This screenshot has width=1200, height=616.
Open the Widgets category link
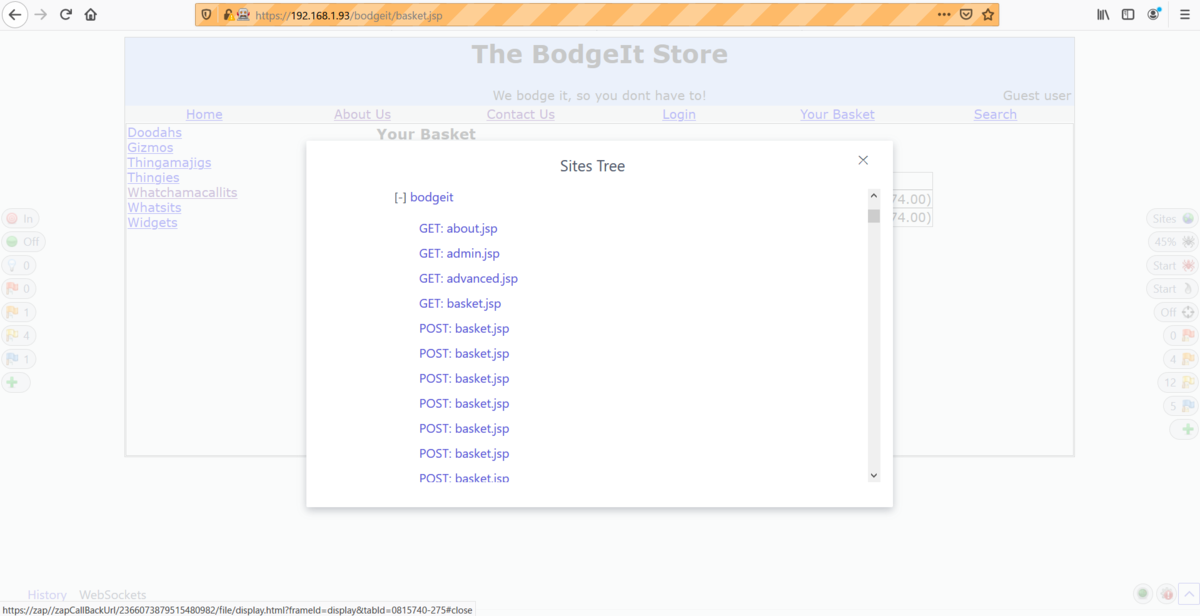(152, 223)
